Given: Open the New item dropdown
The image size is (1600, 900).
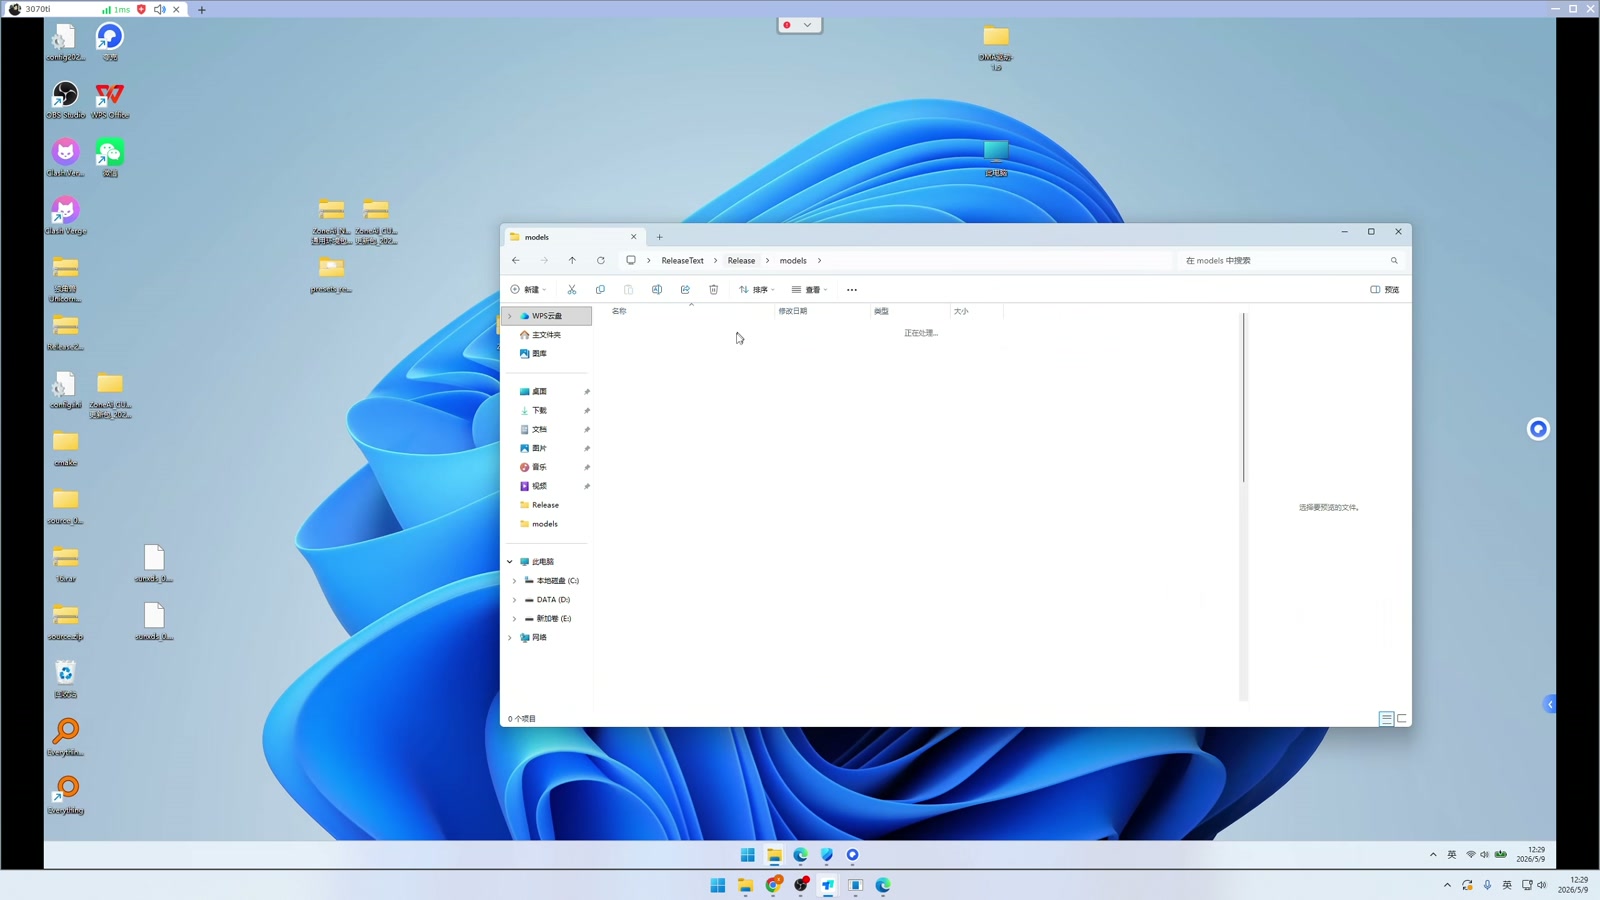Looking at the screenshot, I should pos(529,290).
